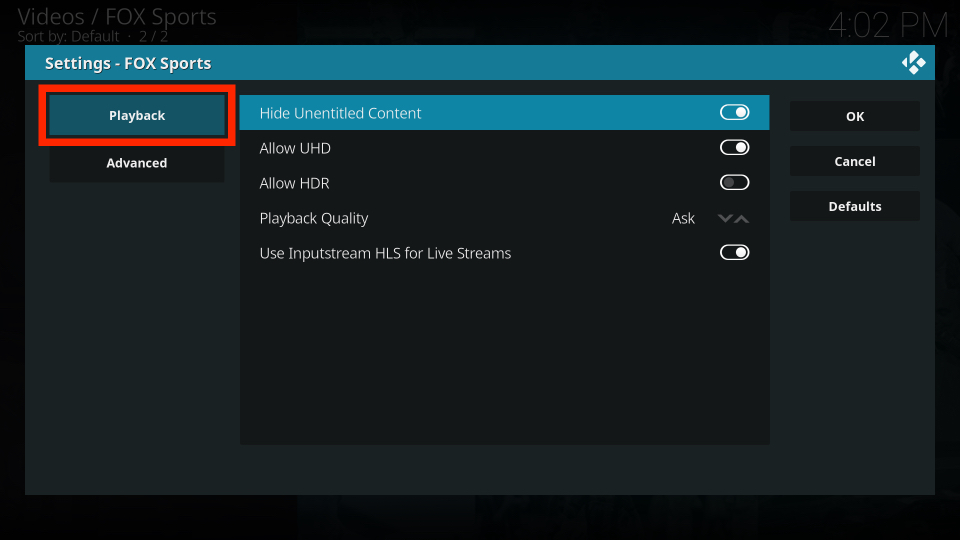Click the Kodi logo icon in dialog header
The image size is (960, 540).
913,62
